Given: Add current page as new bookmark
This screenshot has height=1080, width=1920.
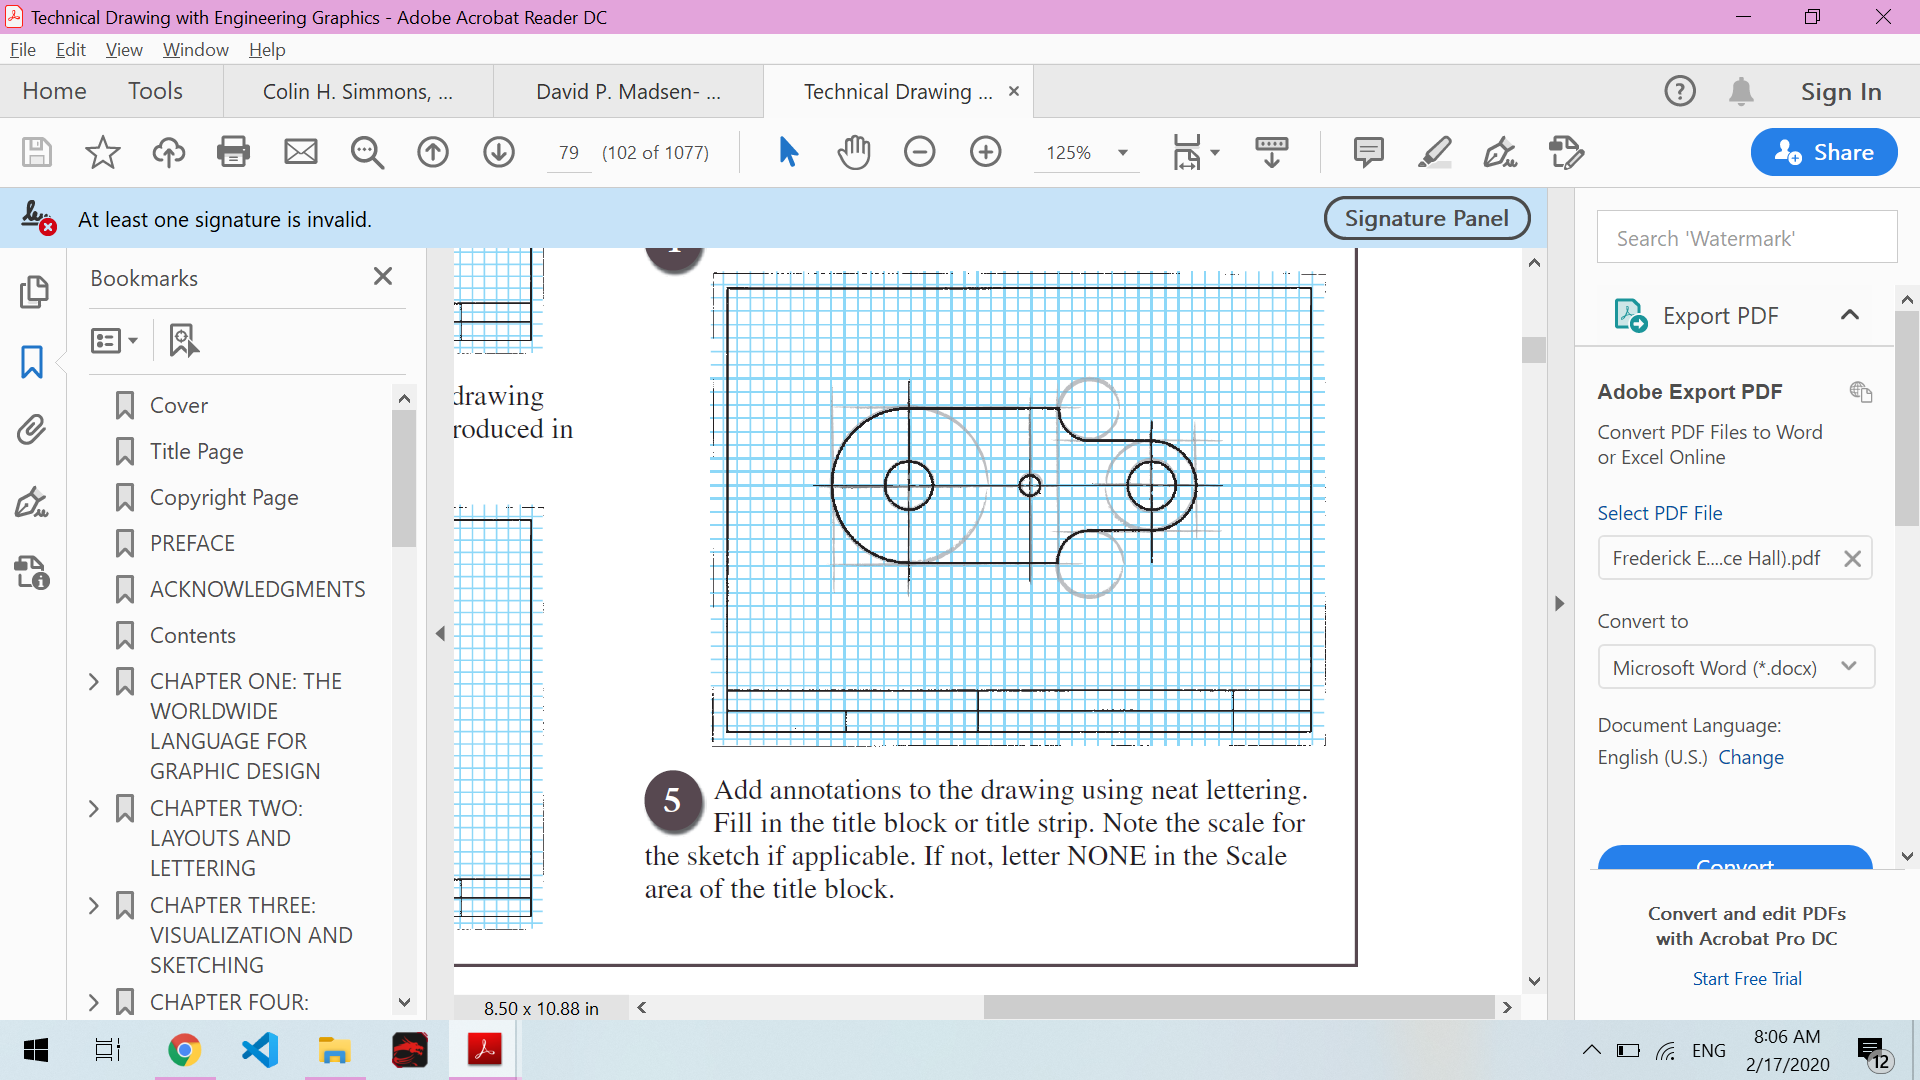Looking at the screenshot, I should point(183,340).
